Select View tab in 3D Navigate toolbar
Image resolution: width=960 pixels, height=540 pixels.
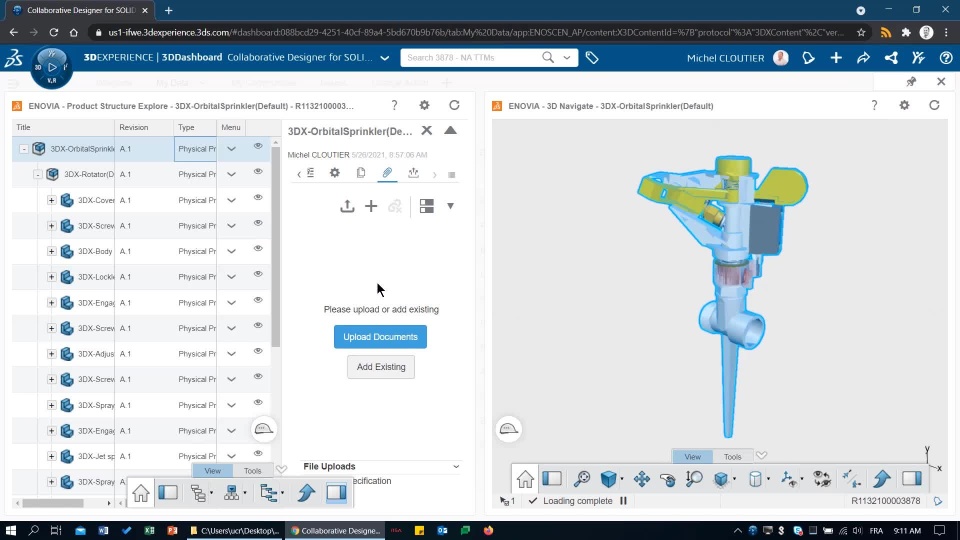point(692,457)
